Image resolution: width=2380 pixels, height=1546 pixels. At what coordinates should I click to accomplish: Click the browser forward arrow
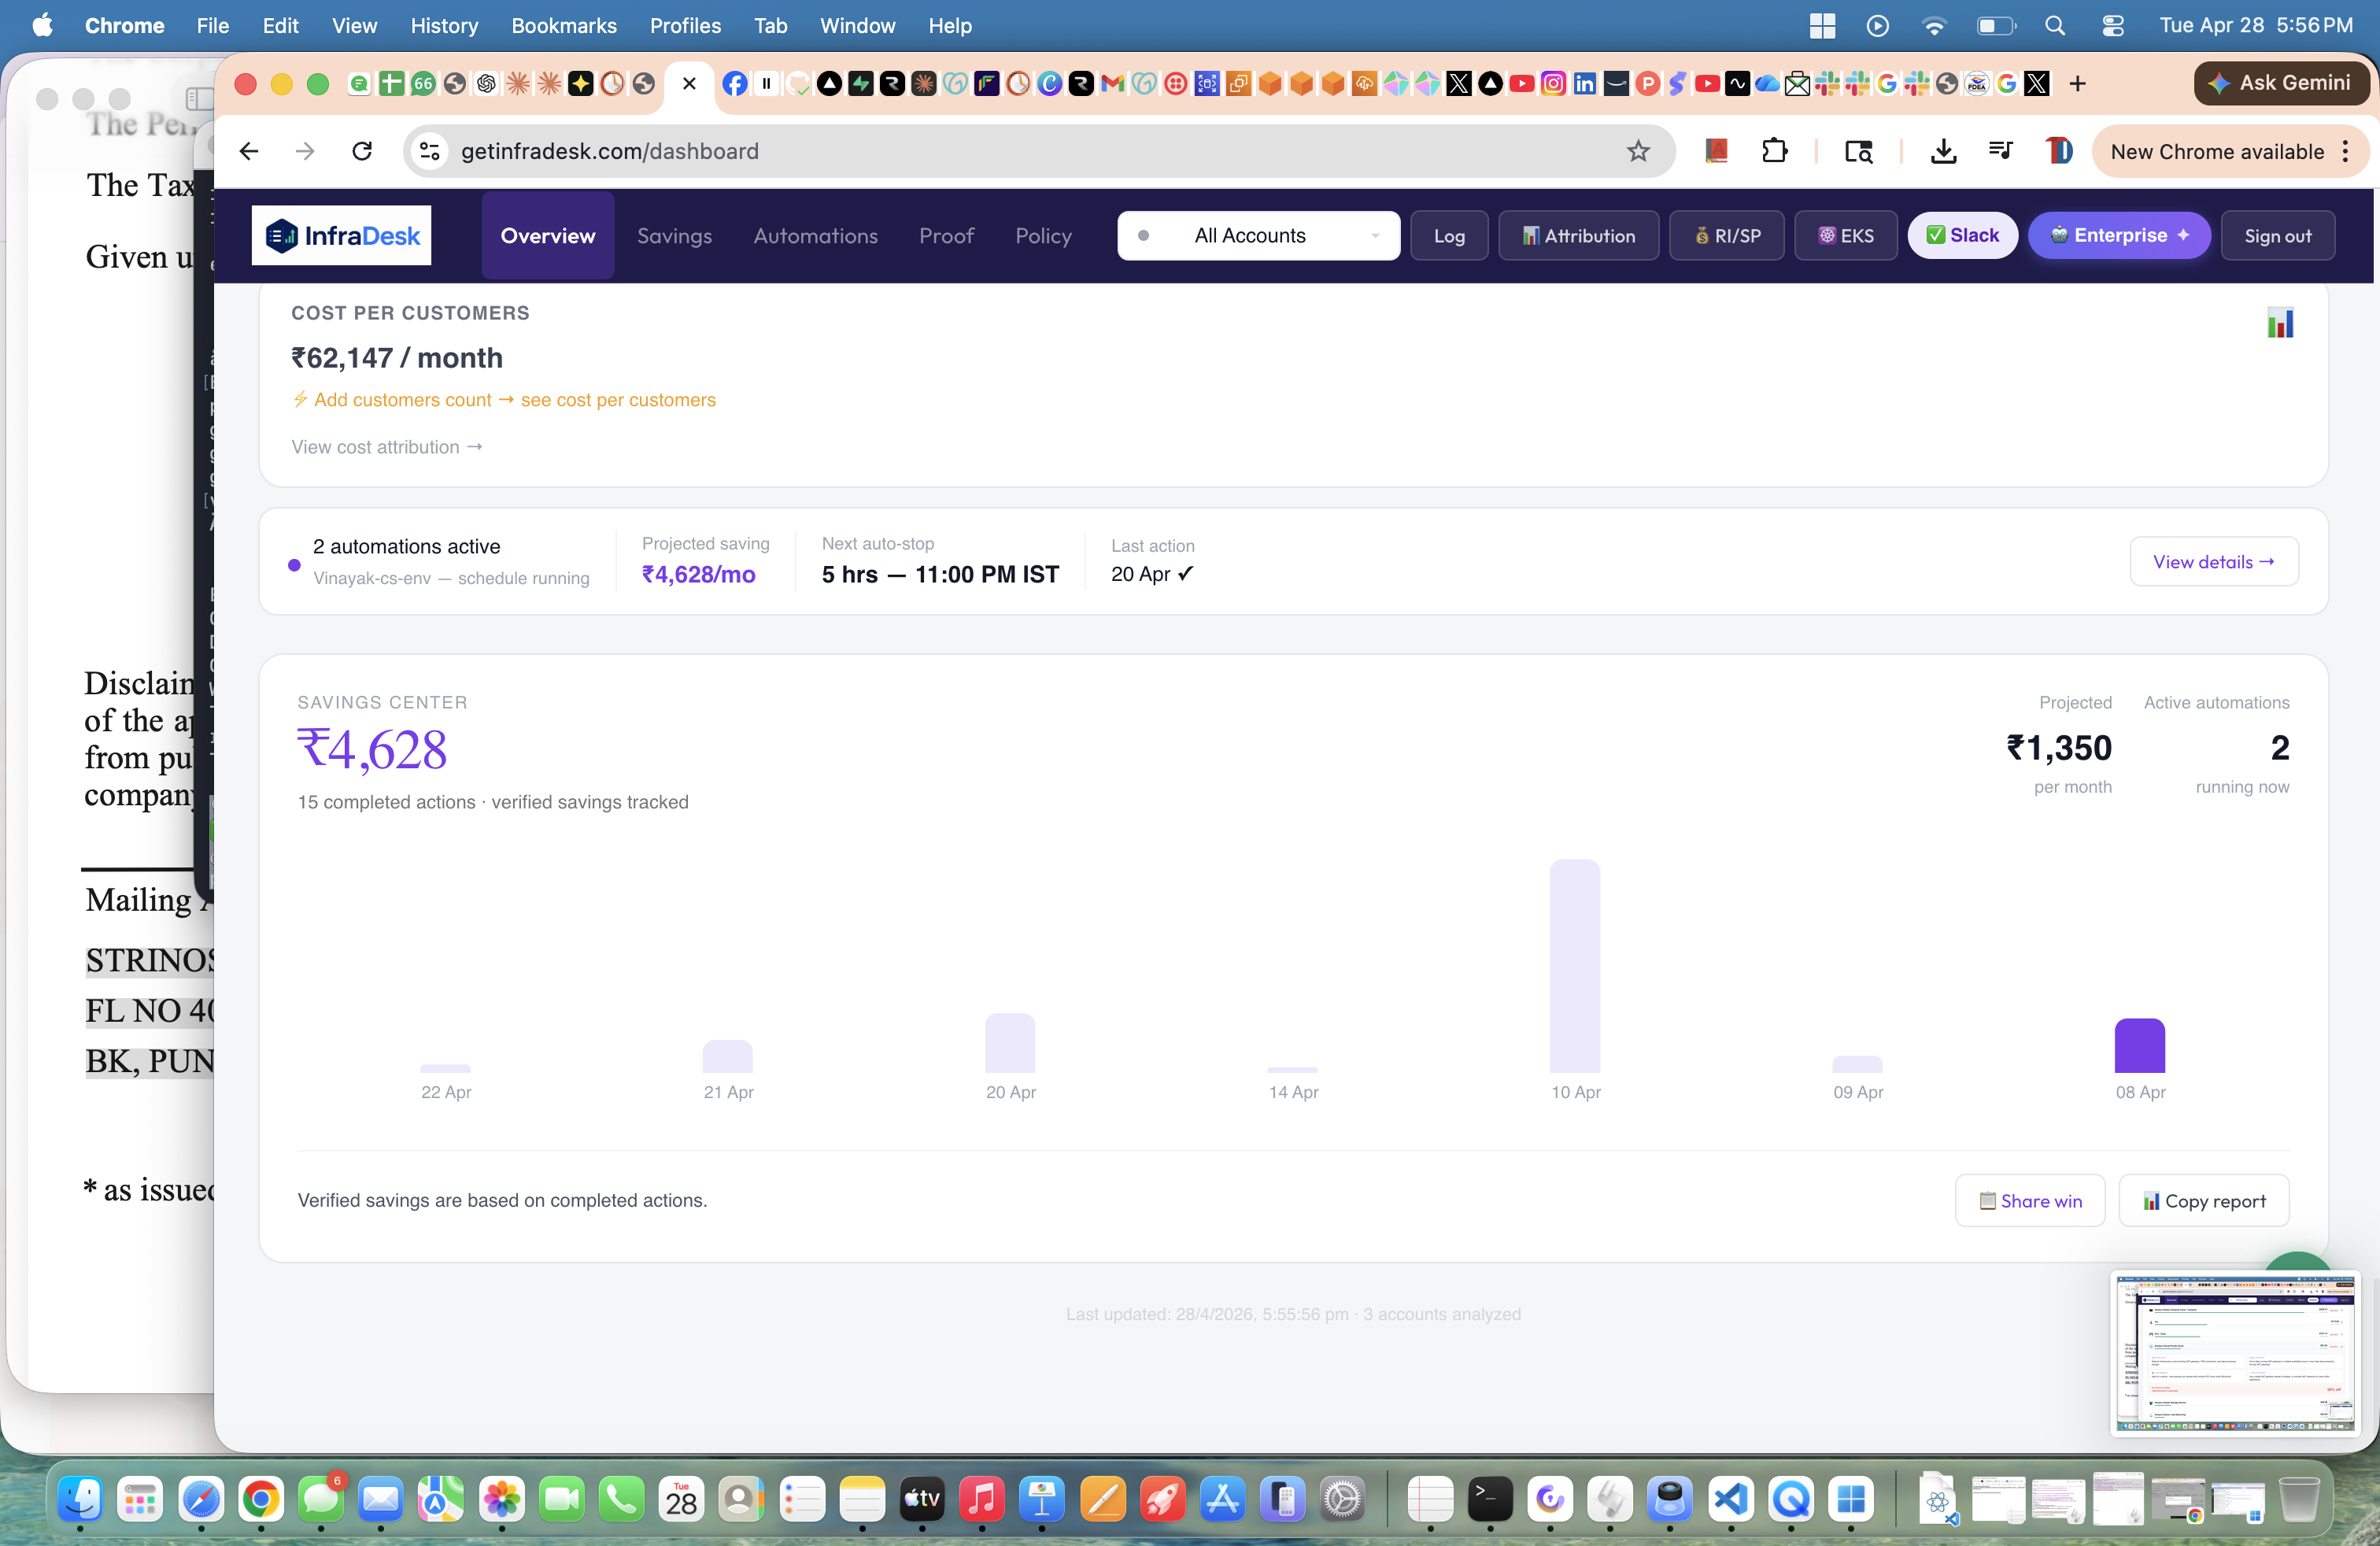coord(305,151)
